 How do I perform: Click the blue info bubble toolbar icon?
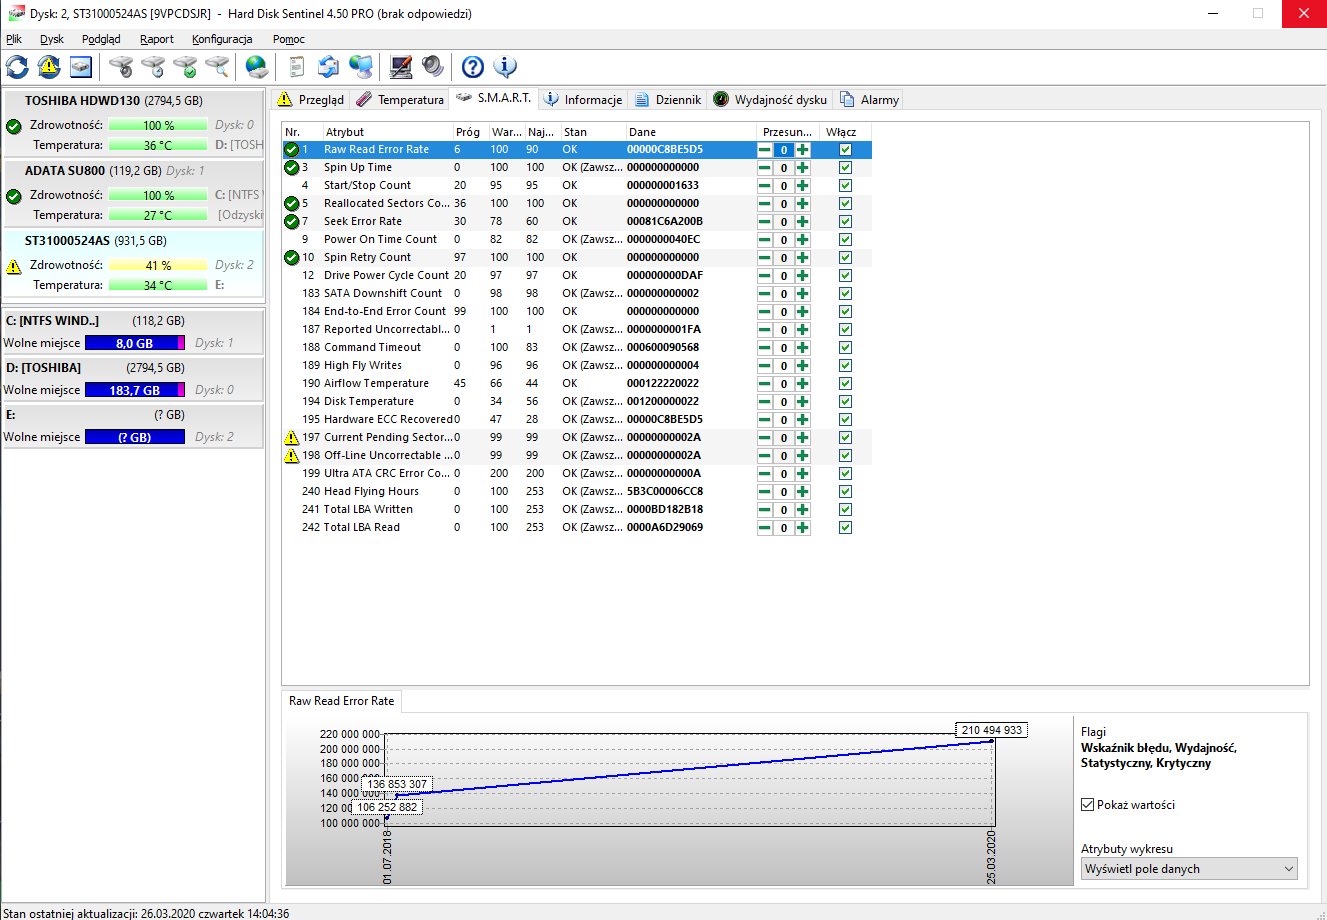[x=505, y=67]
